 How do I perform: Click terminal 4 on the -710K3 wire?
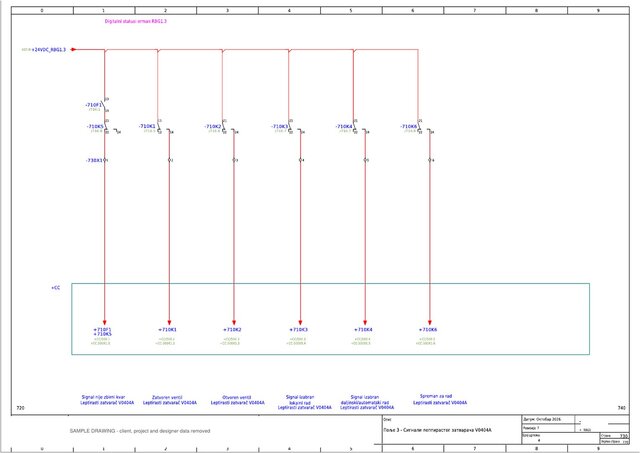click(301, 160)
